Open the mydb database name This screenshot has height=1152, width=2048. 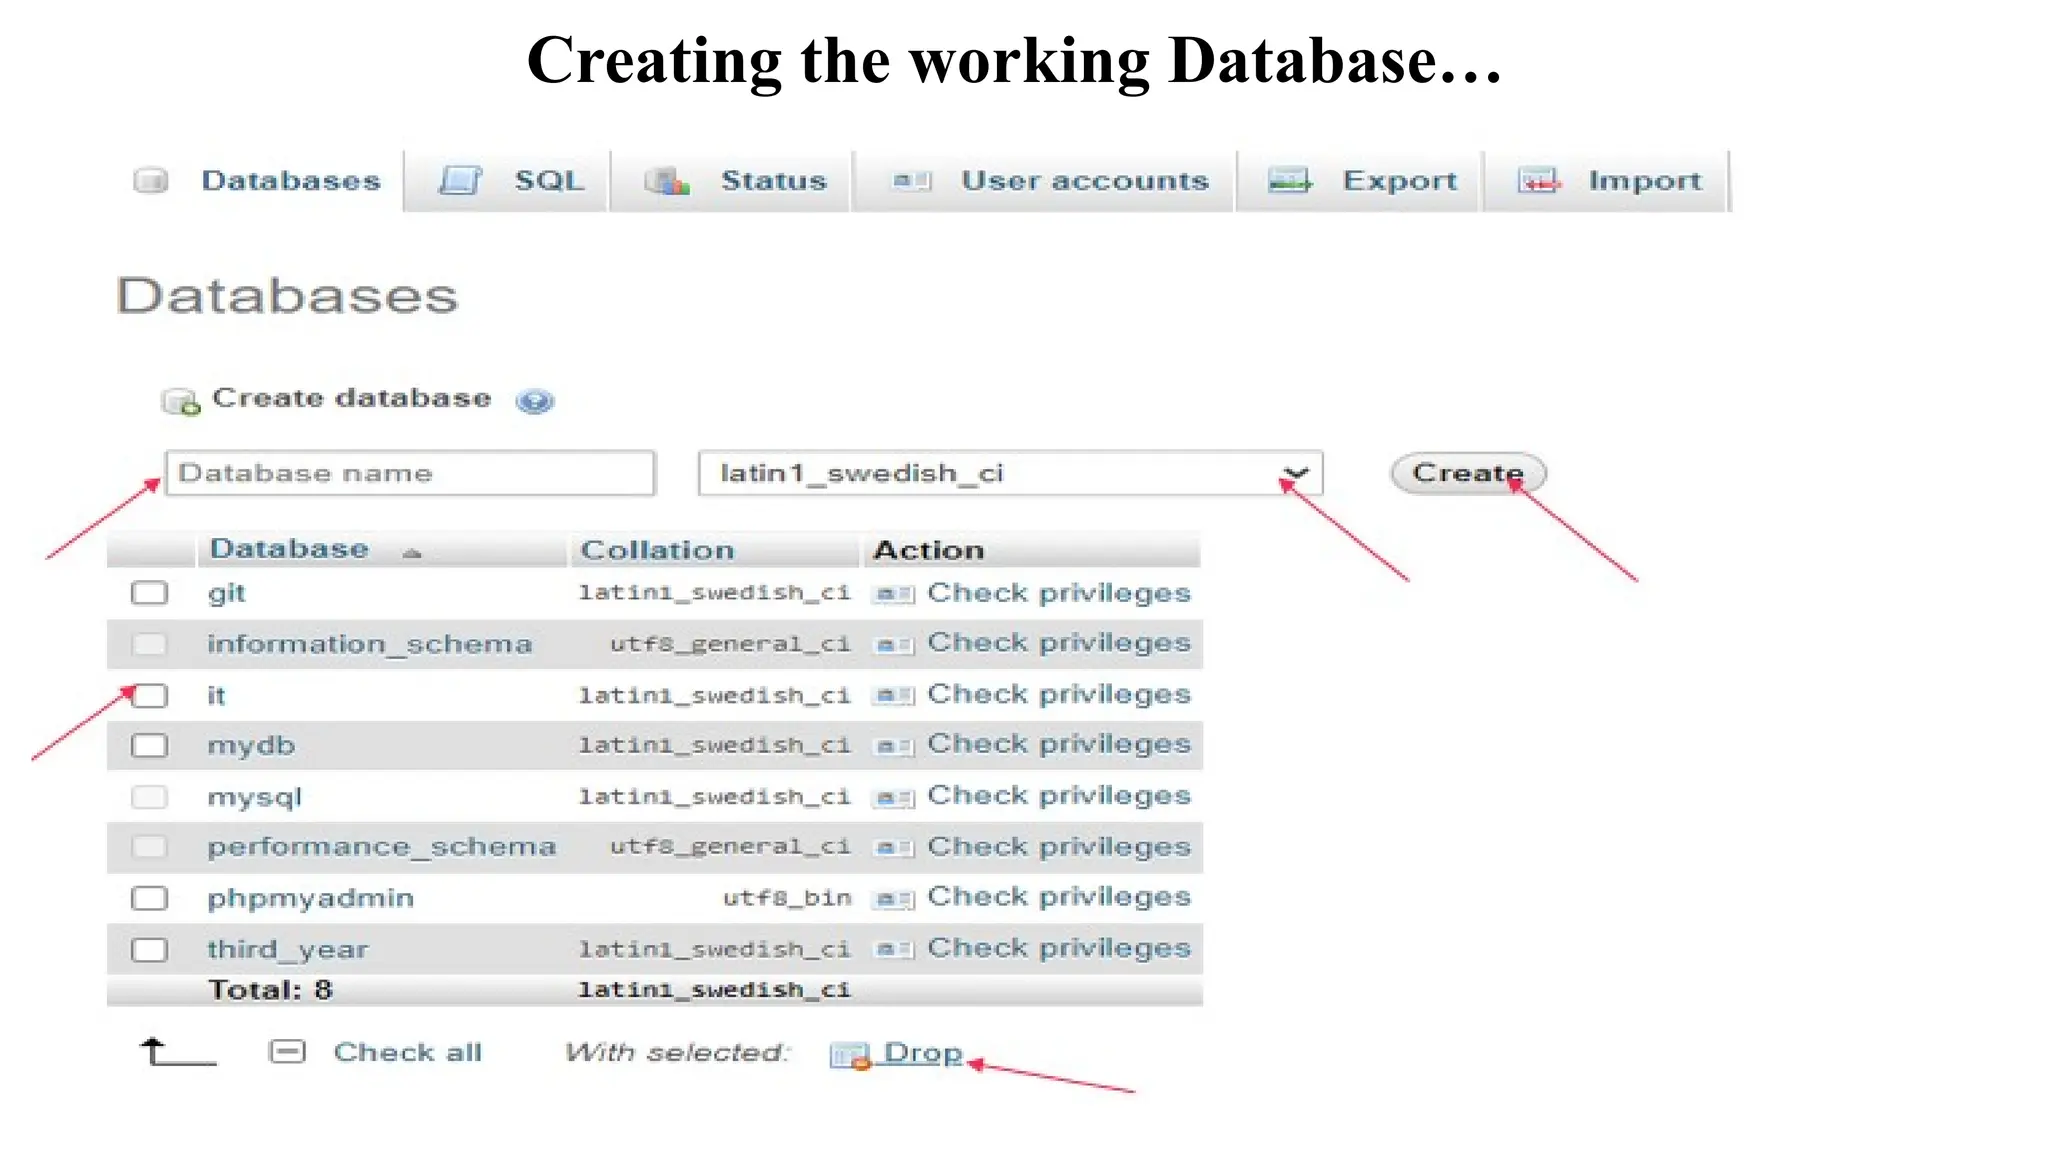tap(251, 746)
